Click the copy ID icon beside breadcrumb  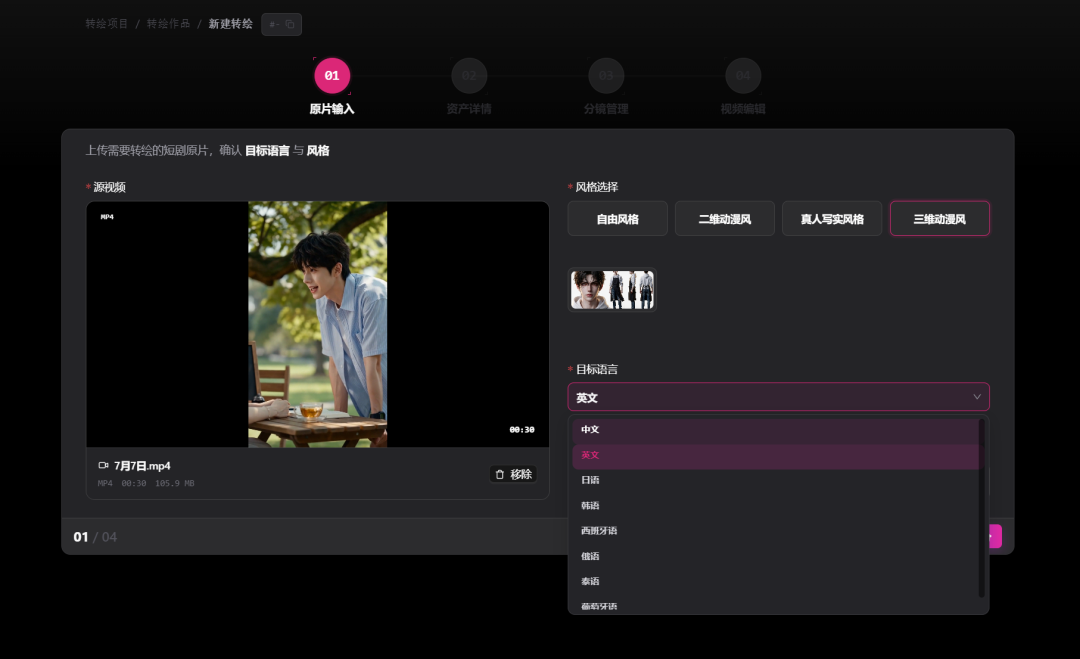290,24
